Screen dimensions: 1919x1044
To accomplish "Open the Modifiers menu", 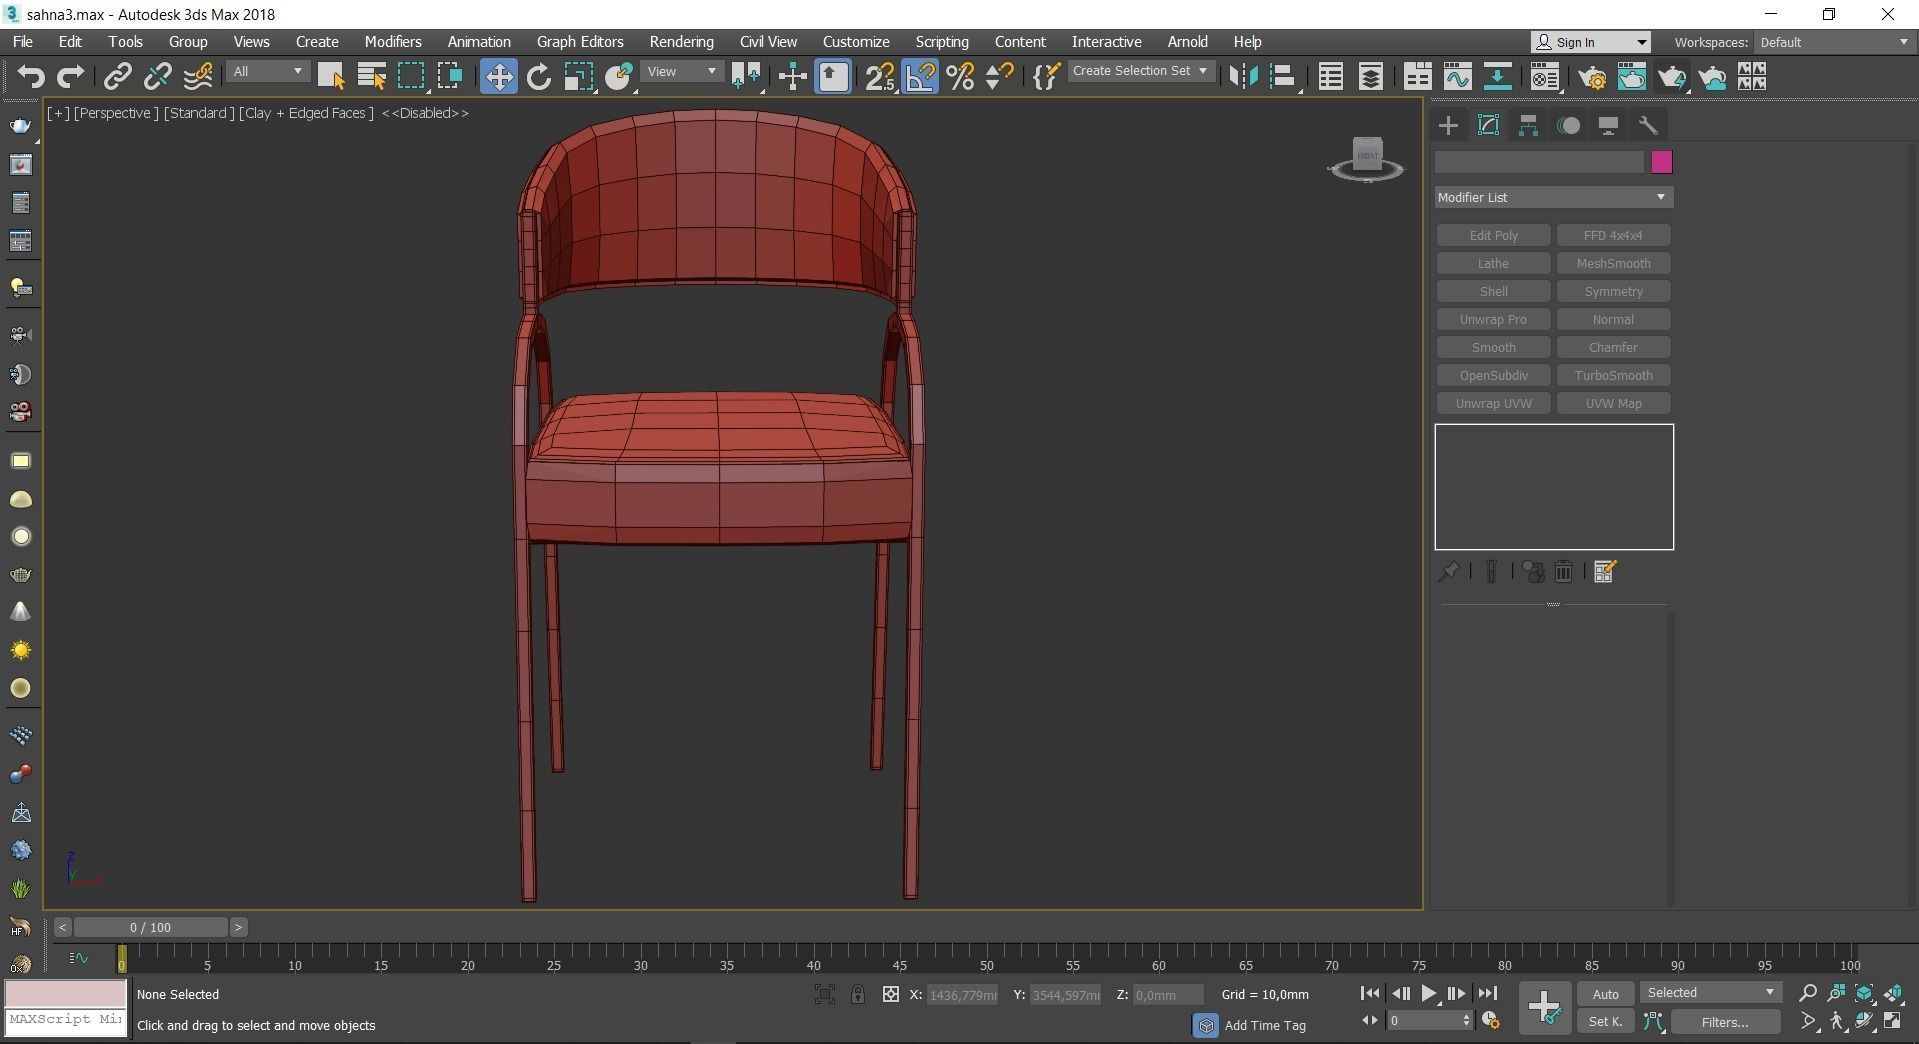I will (x=393, y=42).
